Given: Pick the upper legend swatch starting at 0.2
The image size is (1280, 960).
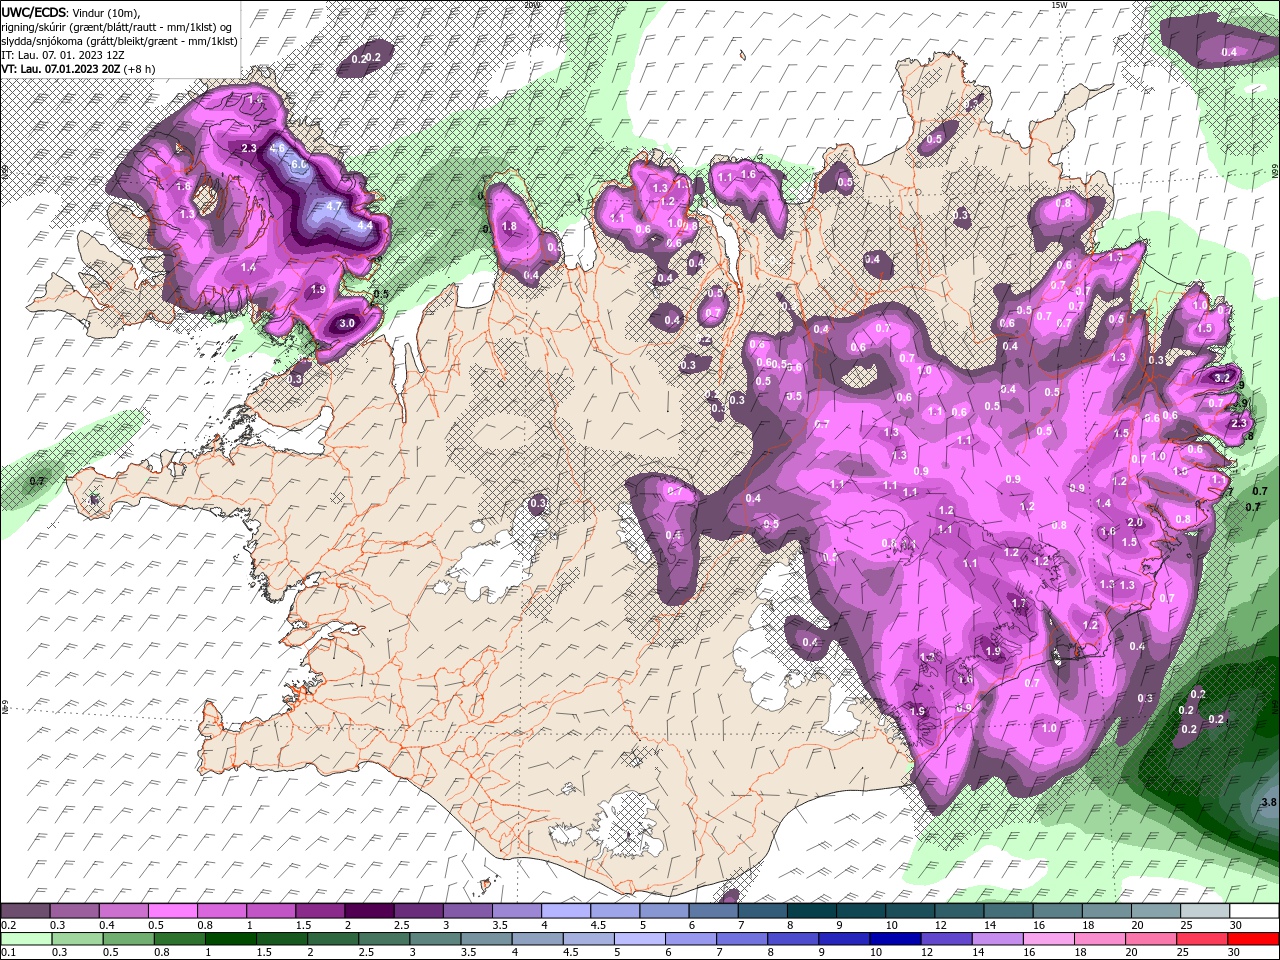Looking at the screenshot, I should (x=25, y=911).
